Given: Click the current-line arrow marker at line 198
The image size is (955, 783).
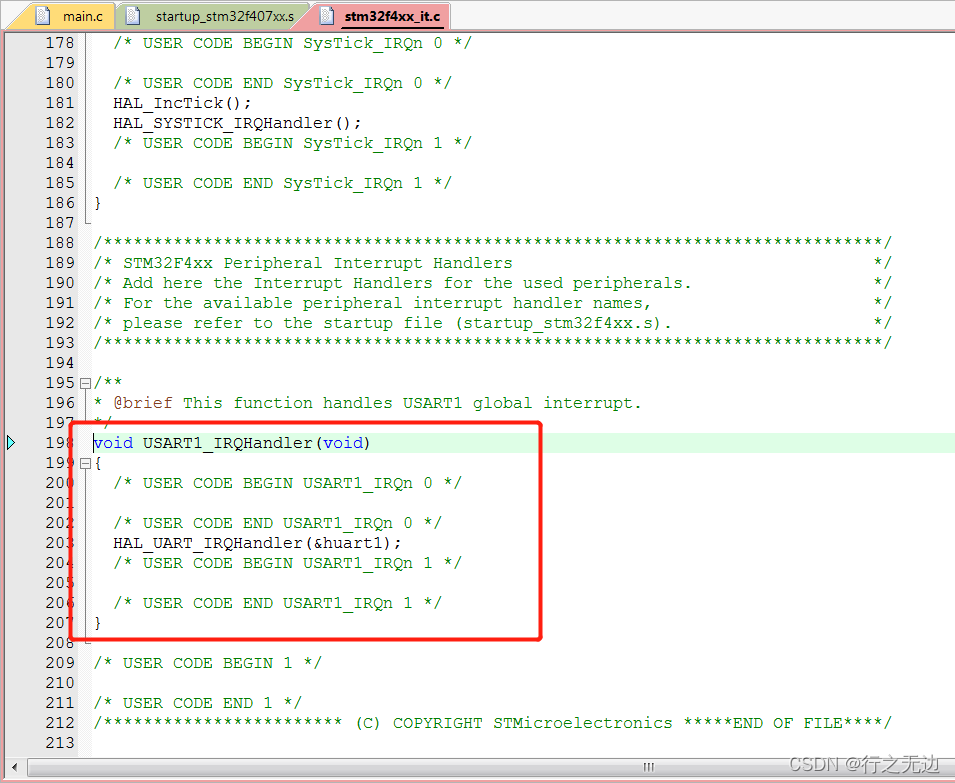Looking at the screenshot, I should (x=11, y=443).
